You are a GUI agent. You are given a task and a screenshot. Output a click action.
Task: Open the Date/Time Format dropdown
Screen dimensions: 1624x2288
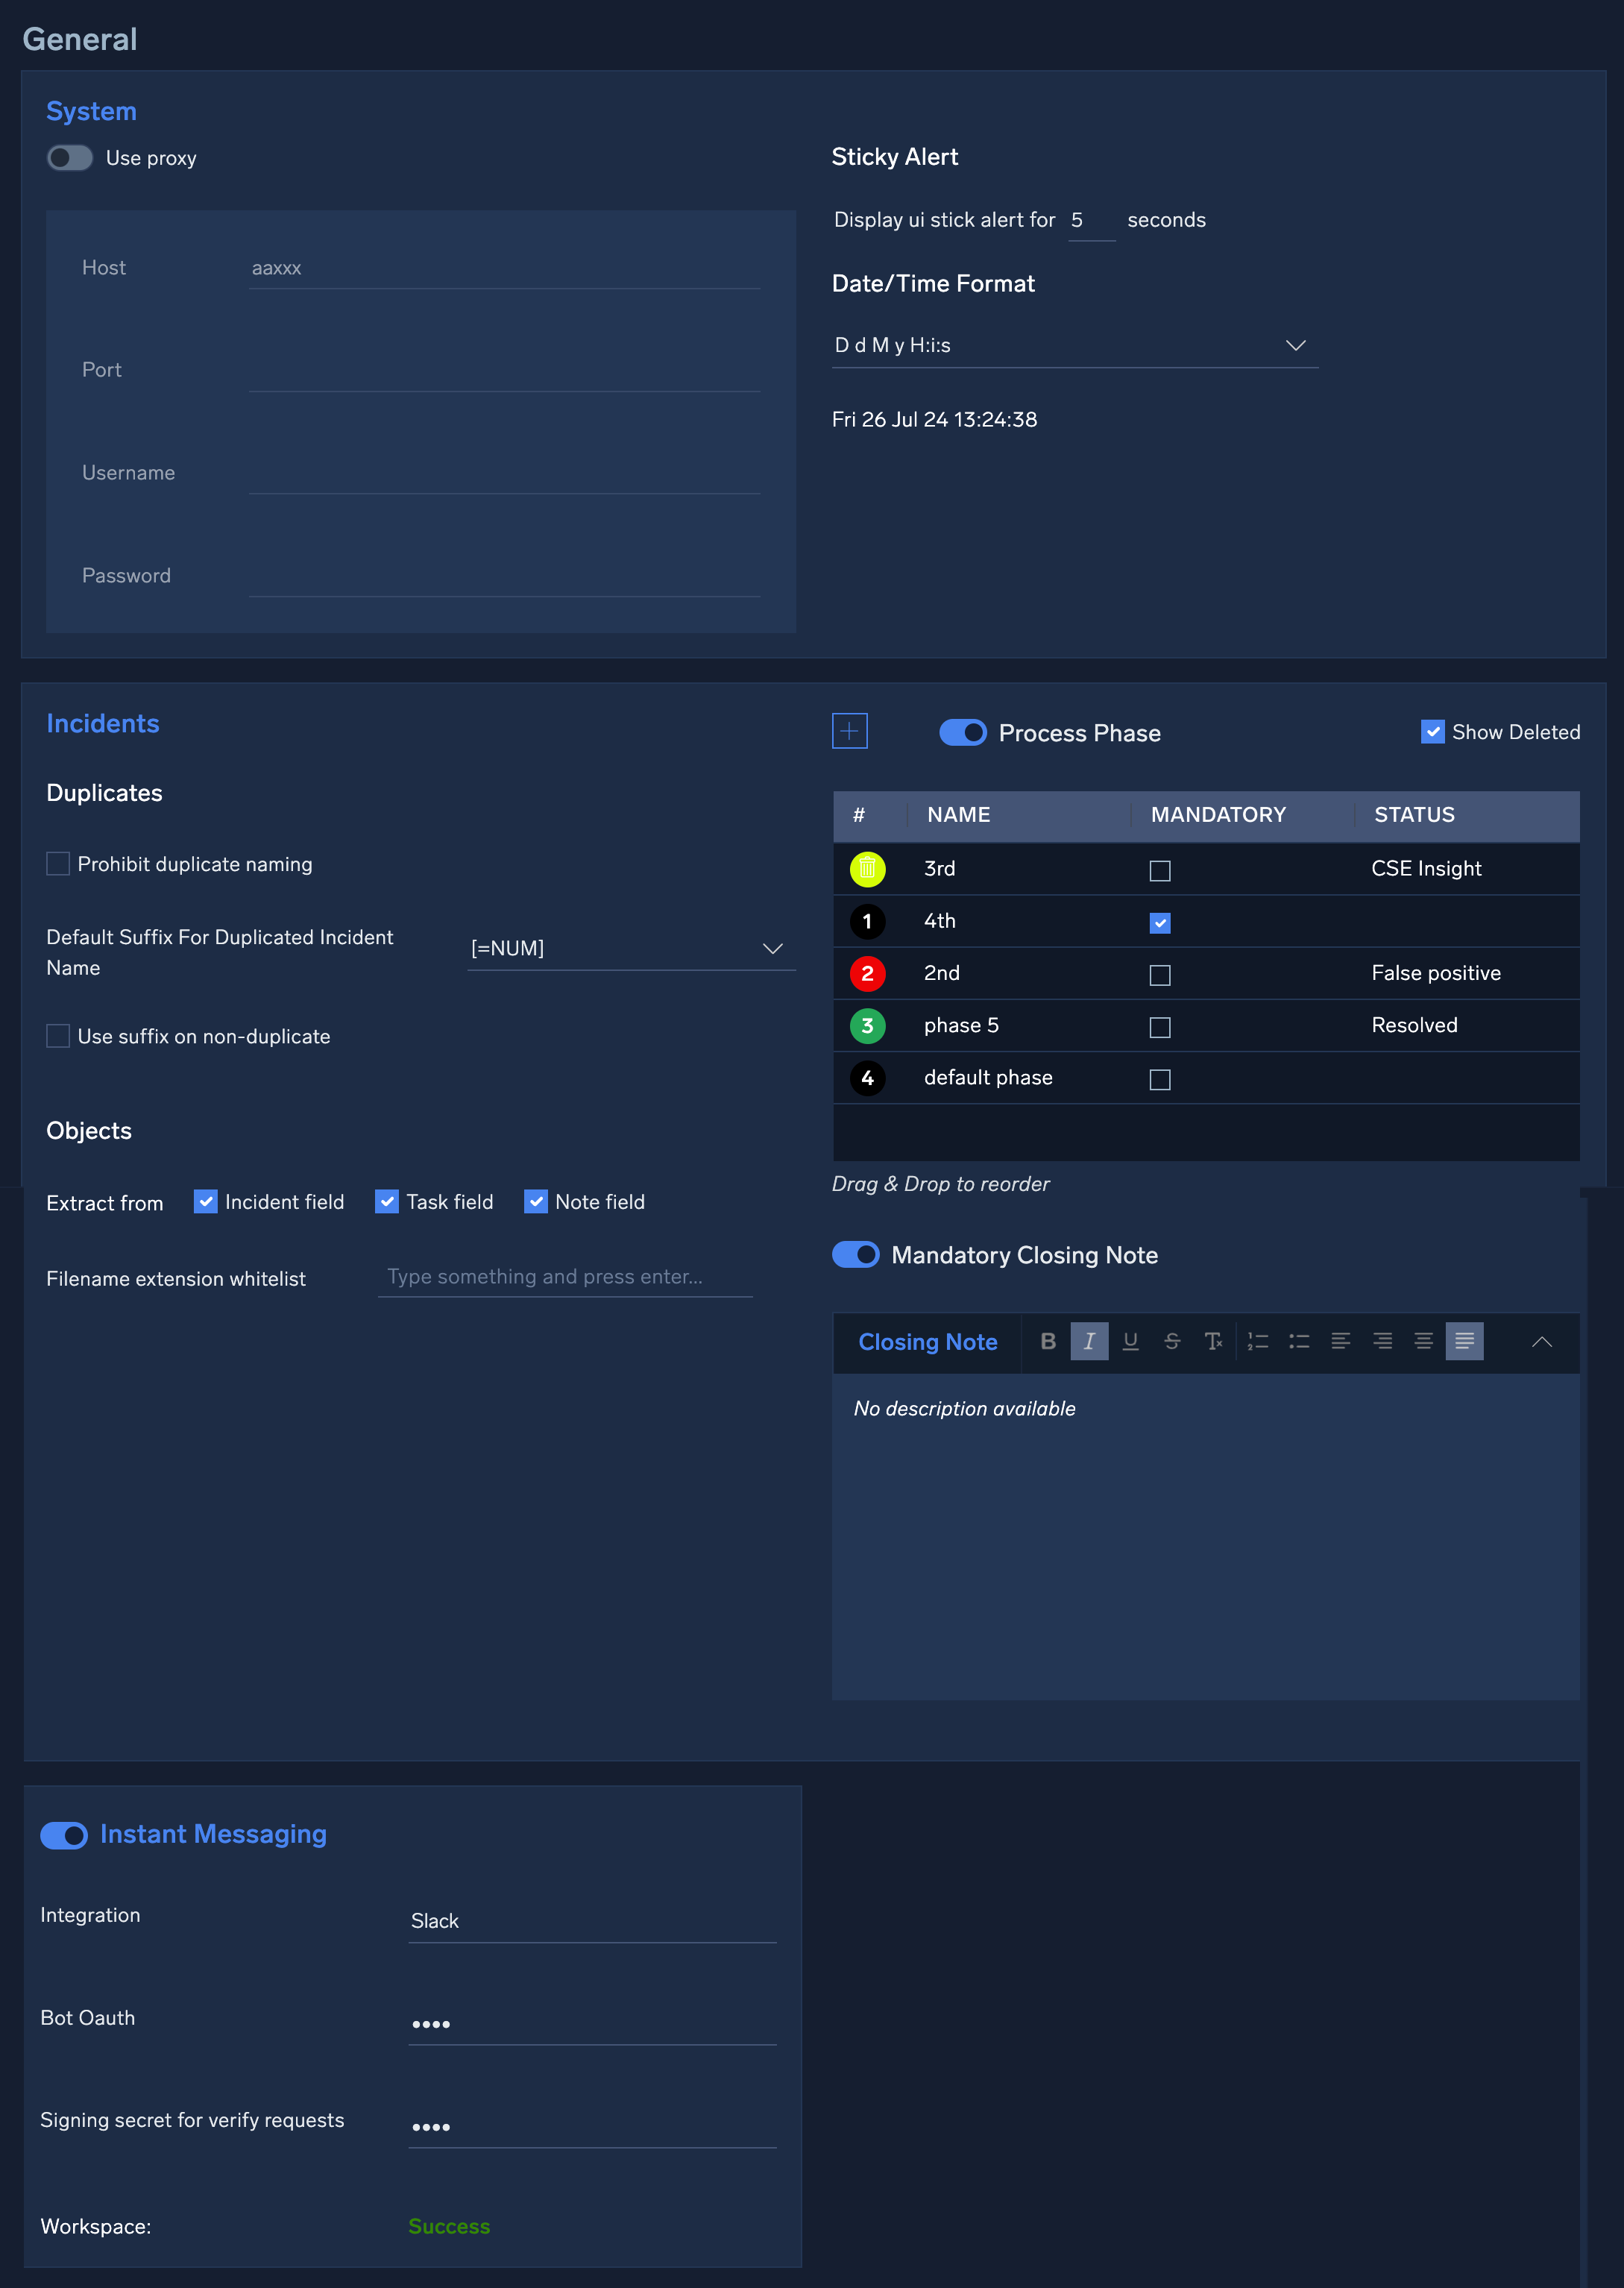tap(1296, 345)
